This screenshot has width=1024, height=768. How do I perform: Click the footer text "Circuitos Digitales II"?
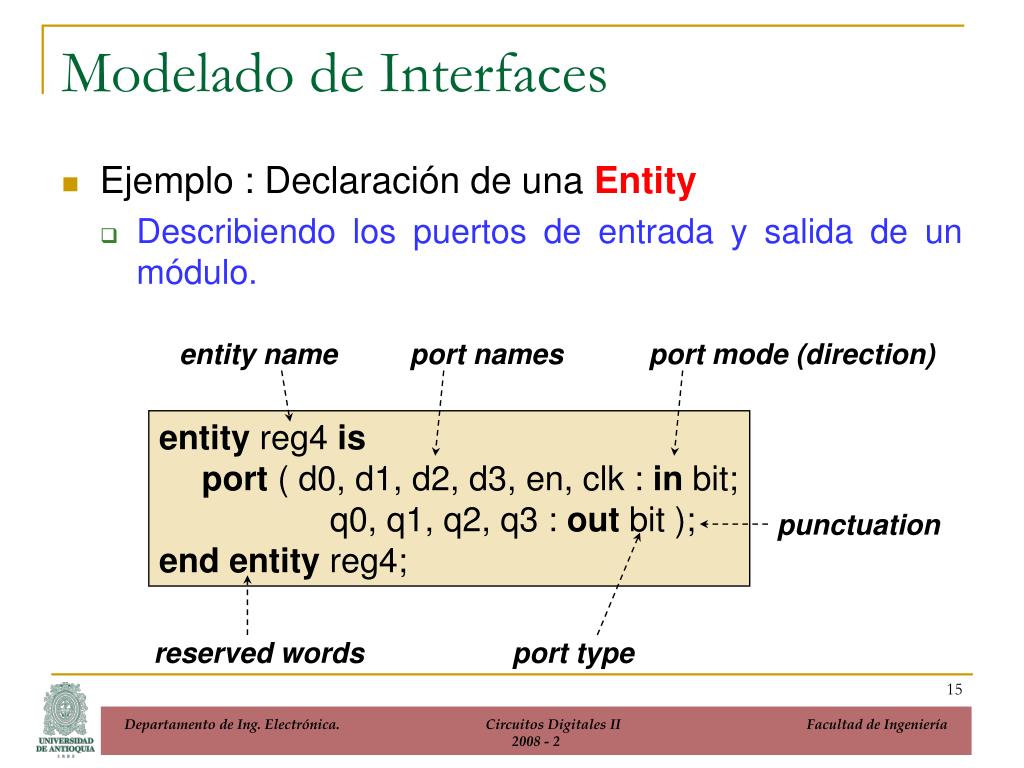pos(553,724)
